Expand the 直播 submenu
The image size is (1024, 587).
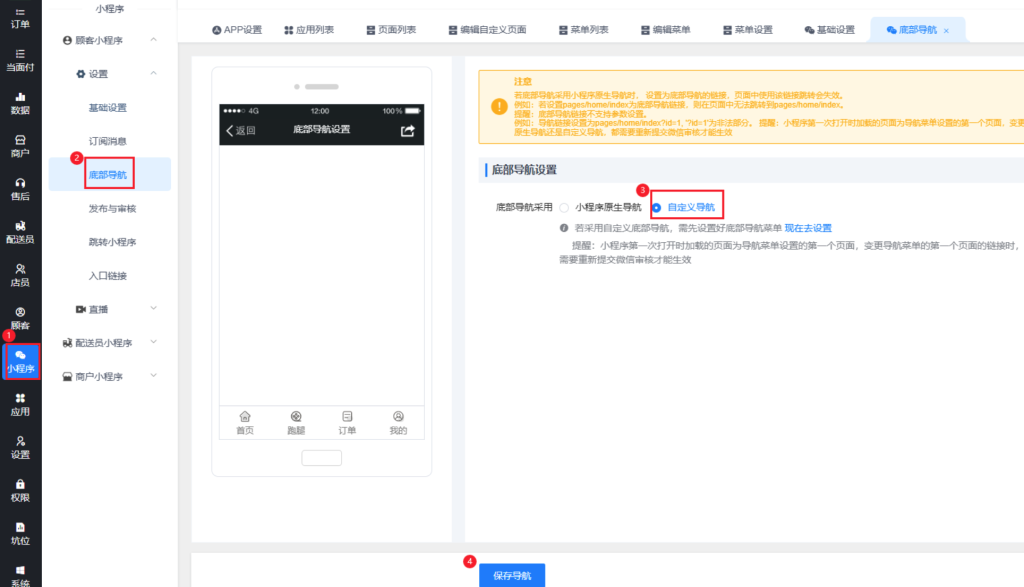(x=153, y=309)
